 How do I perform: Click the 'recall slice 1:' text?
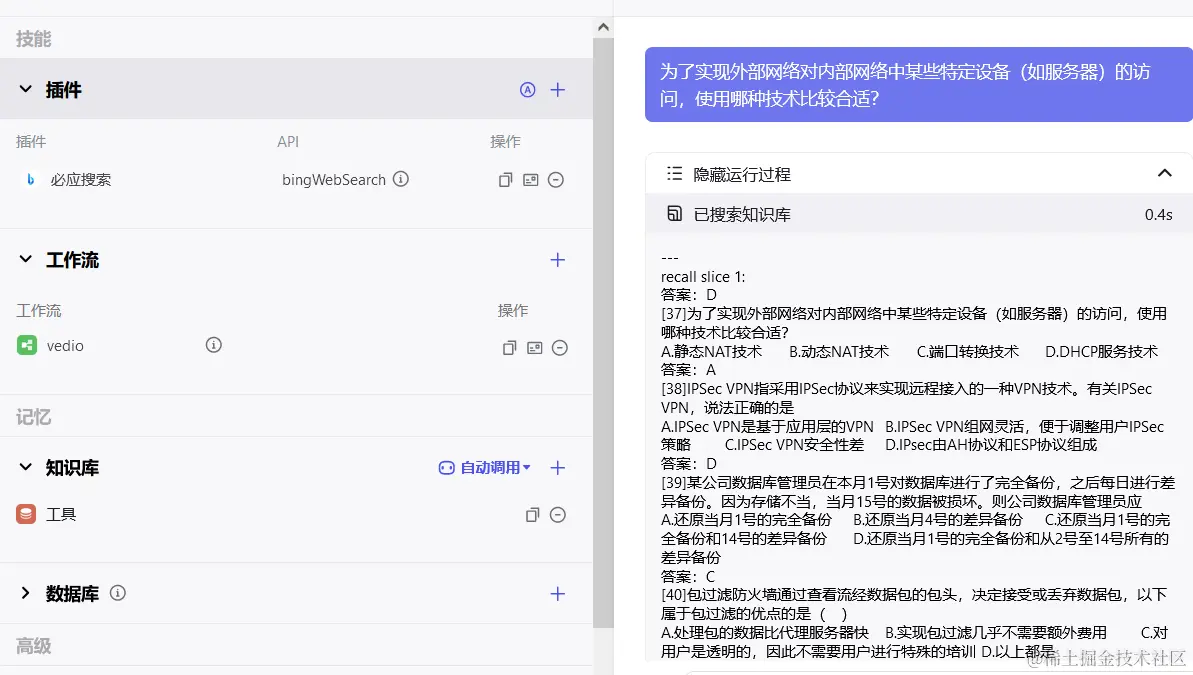click(703, 276)
